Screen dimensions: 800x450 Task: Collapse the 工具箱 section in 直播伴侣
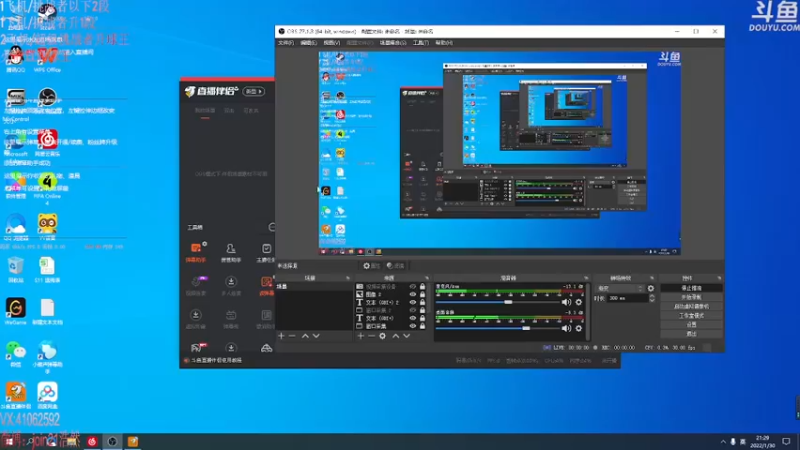tap(272, 227)
